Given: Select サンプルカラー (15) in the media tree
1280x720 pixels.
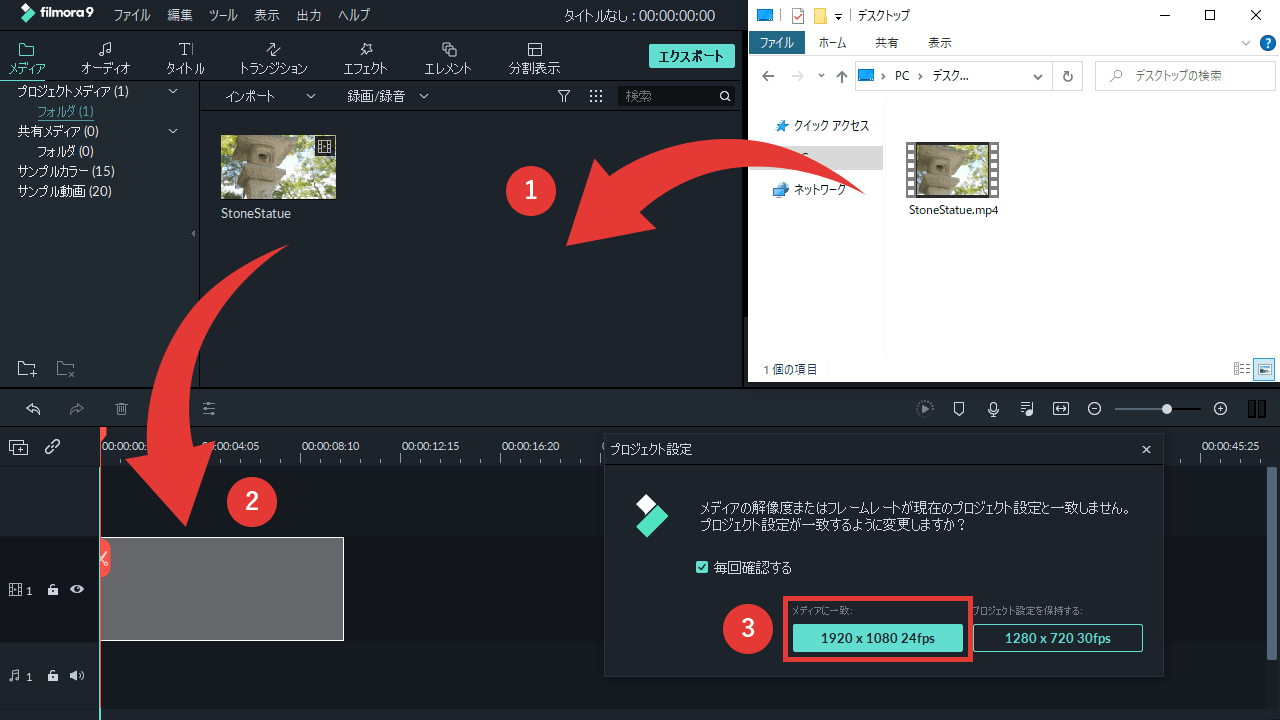Looking at the screenshot, I should click(66, 171).
